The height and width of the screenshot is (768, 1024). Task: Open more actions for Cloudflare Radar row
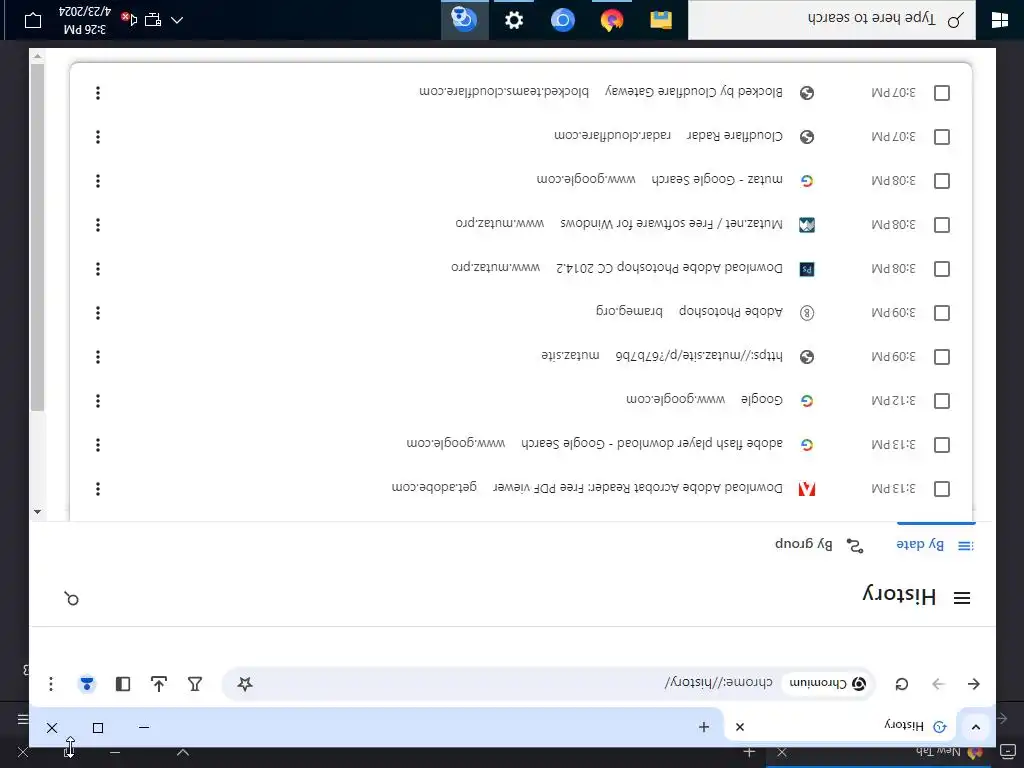point(98,136)
